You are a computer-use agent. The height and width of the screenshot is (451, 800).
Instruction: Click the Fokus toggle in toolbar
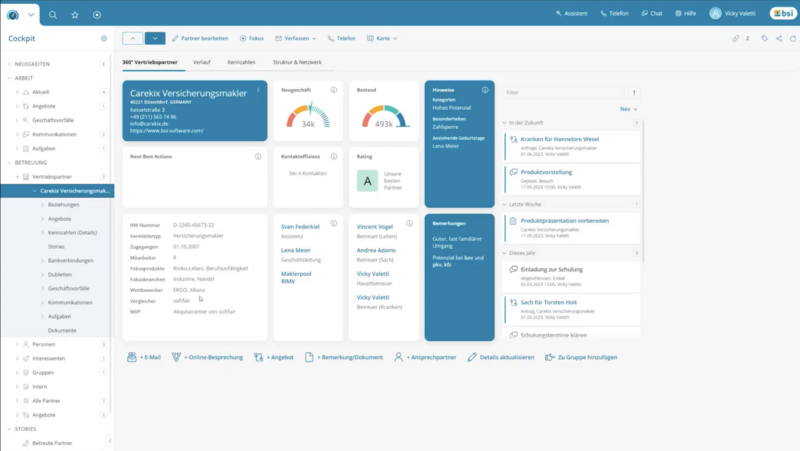(253, 38)
